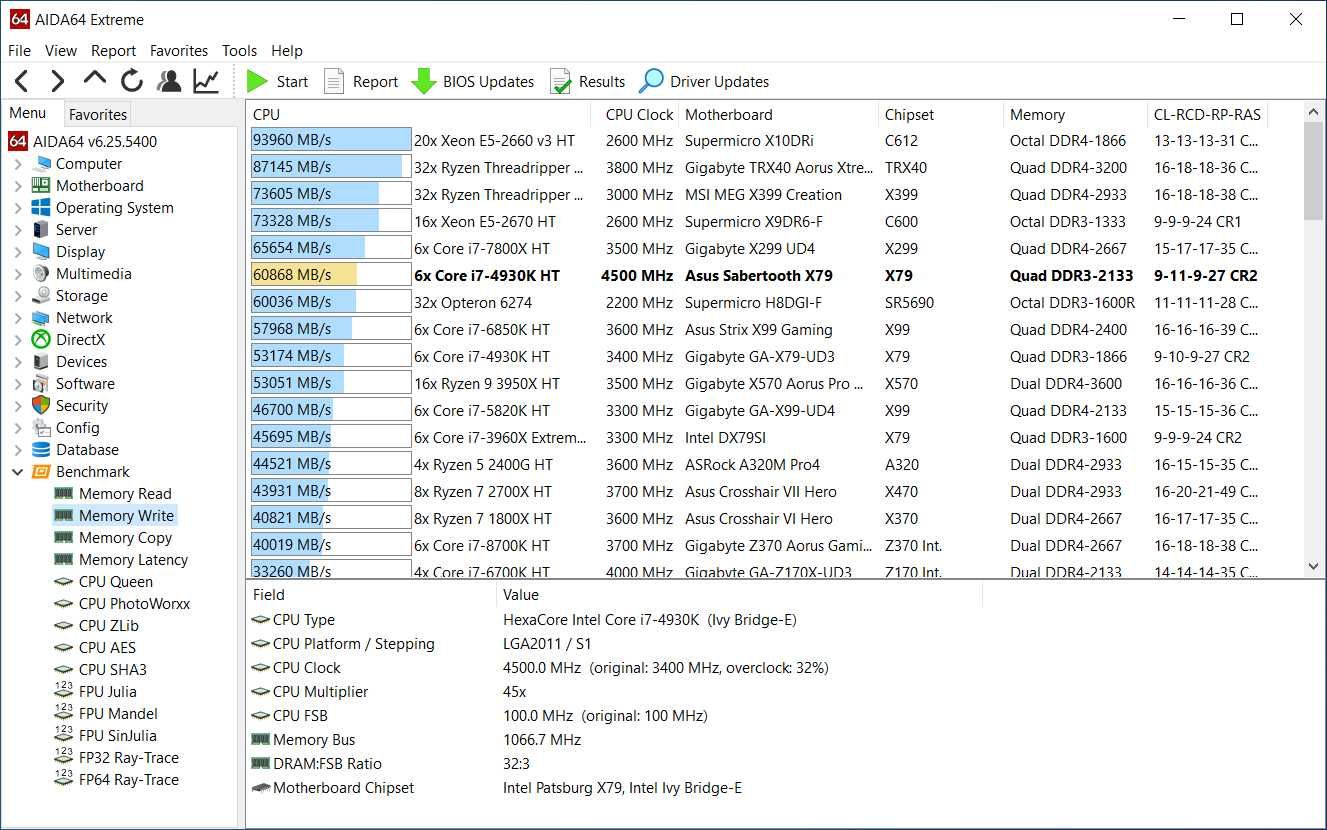Open the File menu
The height and width of the screenshot is (830, 1327).
(19, 51)
